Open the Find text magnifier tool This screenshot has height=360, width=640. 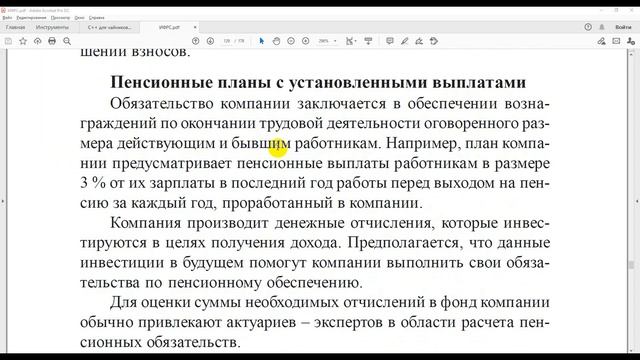point(67,41)
